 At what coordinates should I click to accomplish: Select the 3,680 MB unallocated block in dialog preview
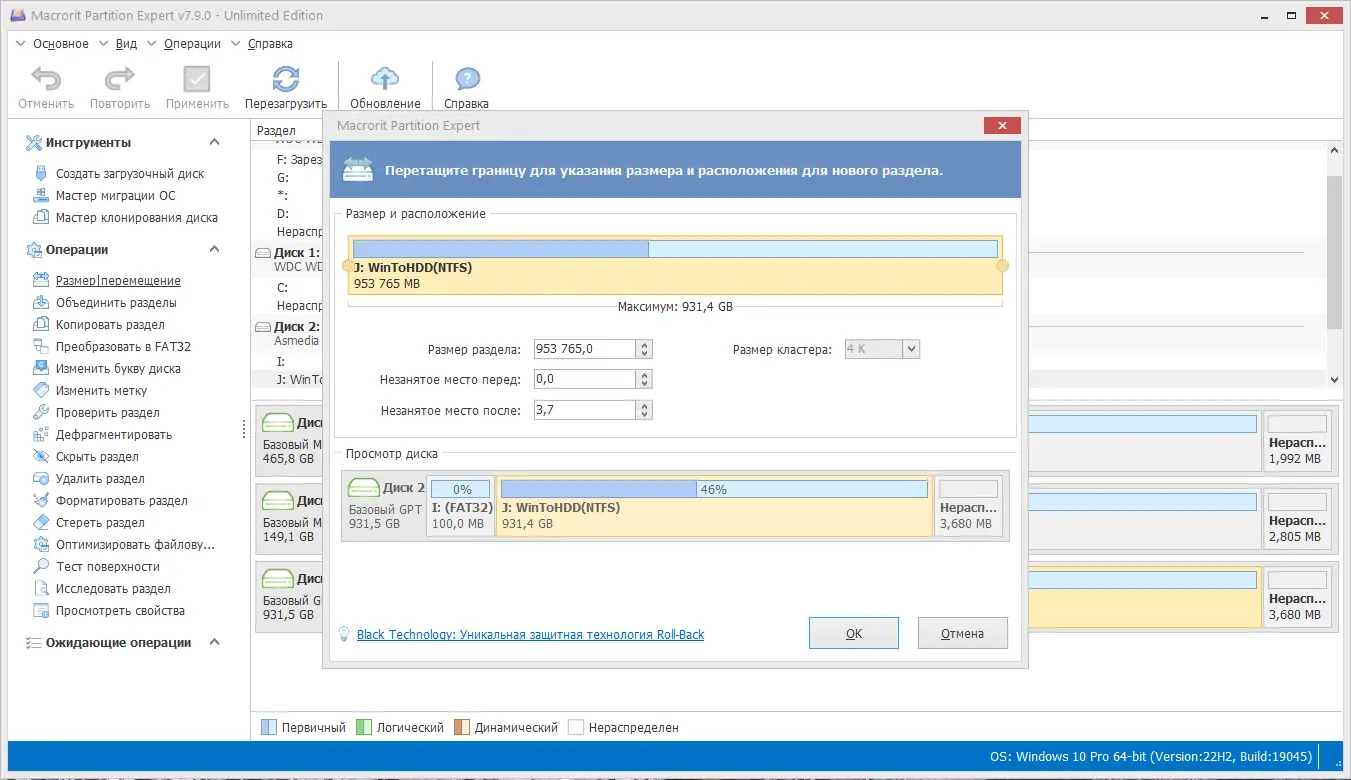coord(969,506)
